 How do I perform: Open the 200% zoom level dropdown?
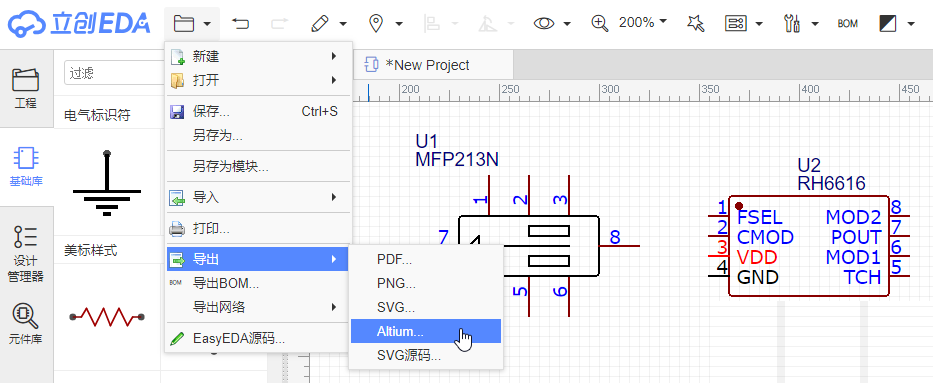642,23
